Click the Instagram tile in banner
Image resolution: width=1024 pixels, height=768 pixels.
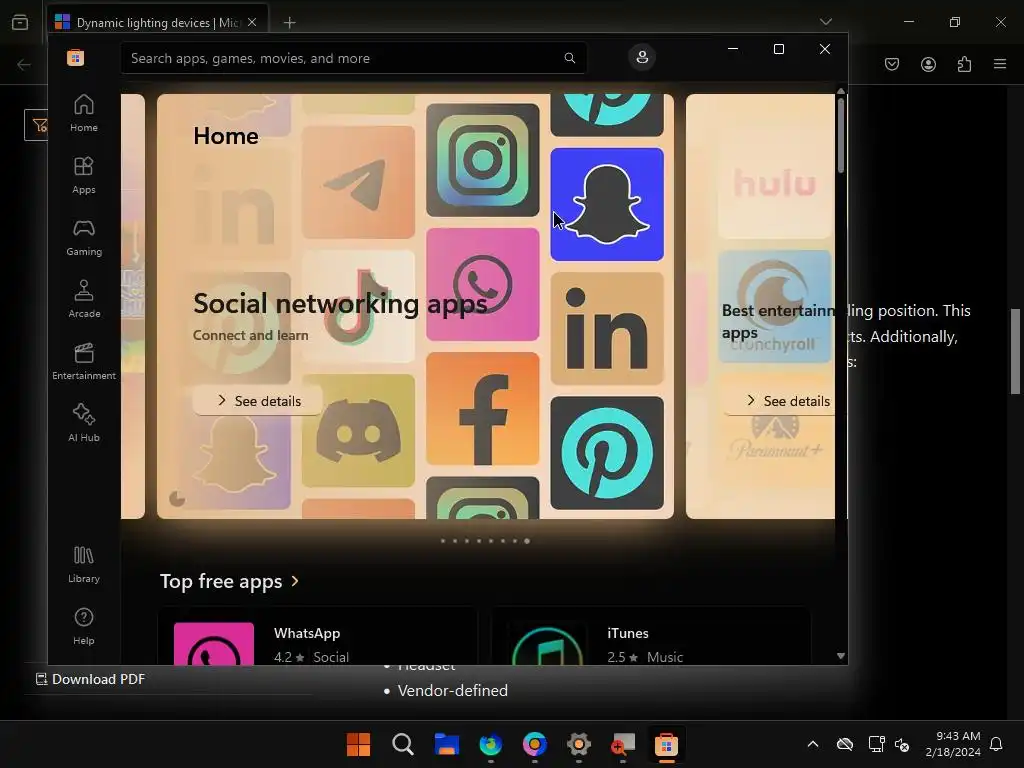click(483, 160)
